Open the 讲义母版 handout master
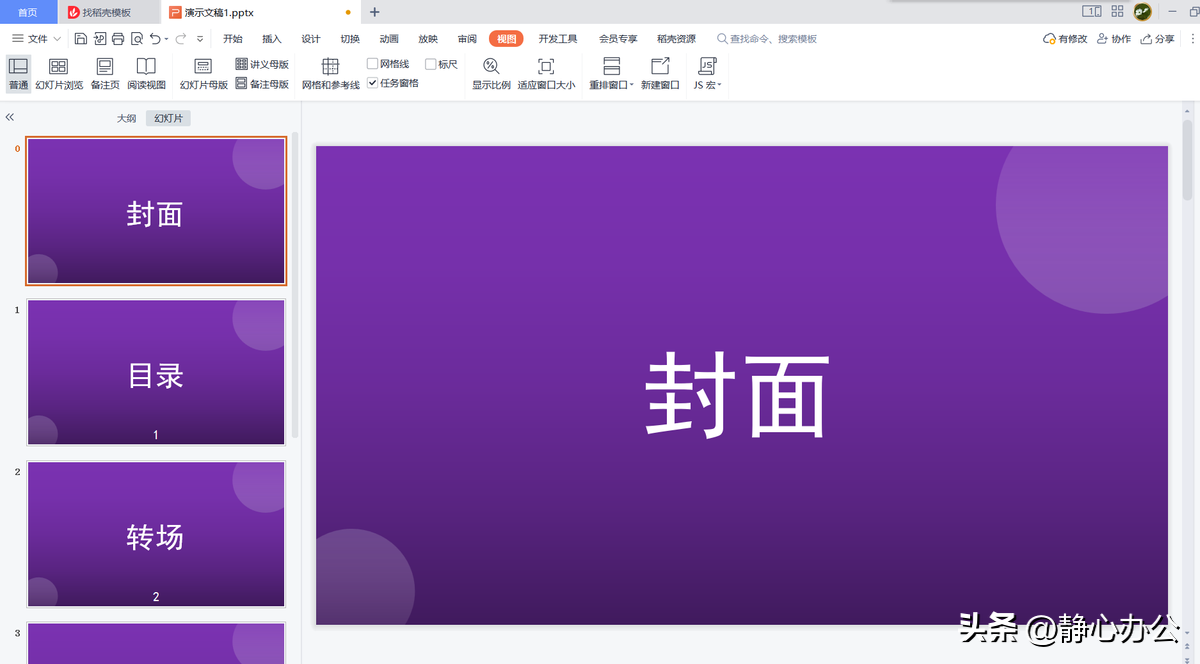Viewport: 1200px width, 664px height. pos(262,64)
